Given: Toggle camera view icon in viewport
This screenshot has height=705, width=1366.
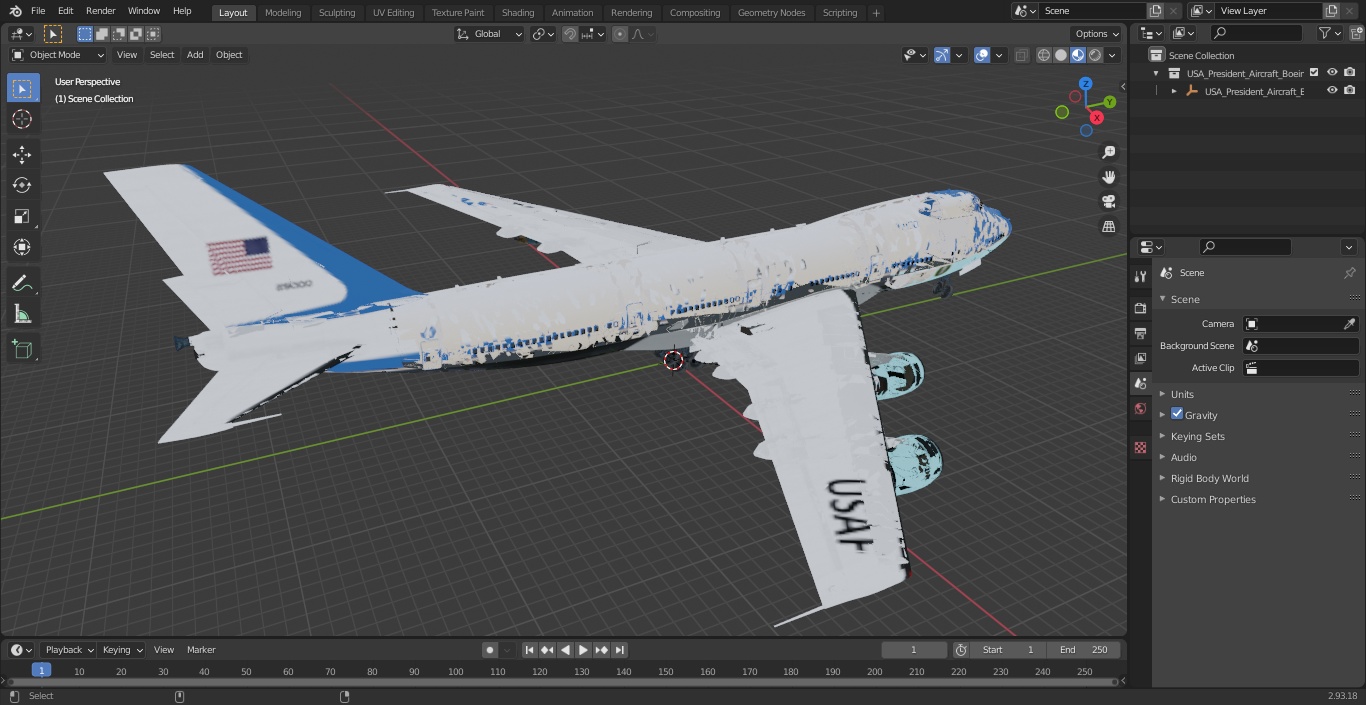Looking at the screenshot, I should coord(1109,201).
